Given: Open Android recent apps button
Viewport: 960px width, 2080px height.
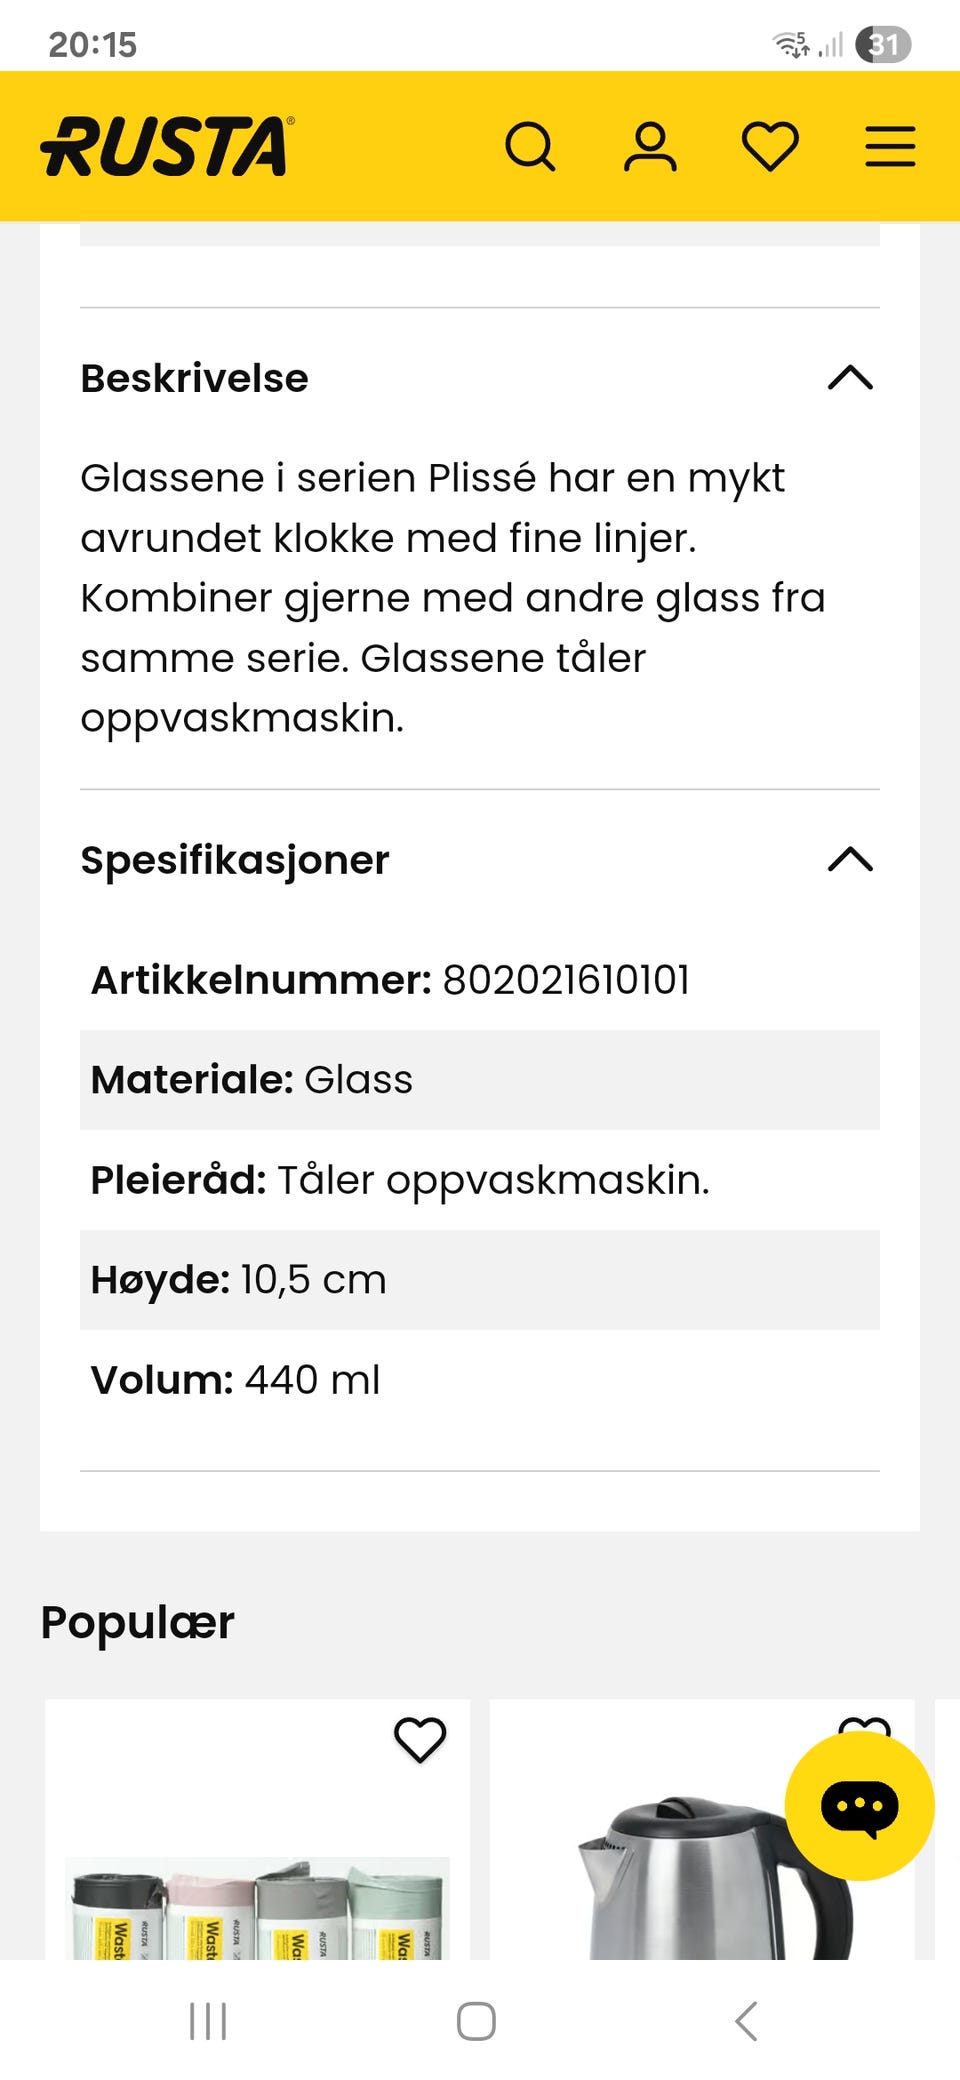Looking at the screenshot, I should (208, 2020).
